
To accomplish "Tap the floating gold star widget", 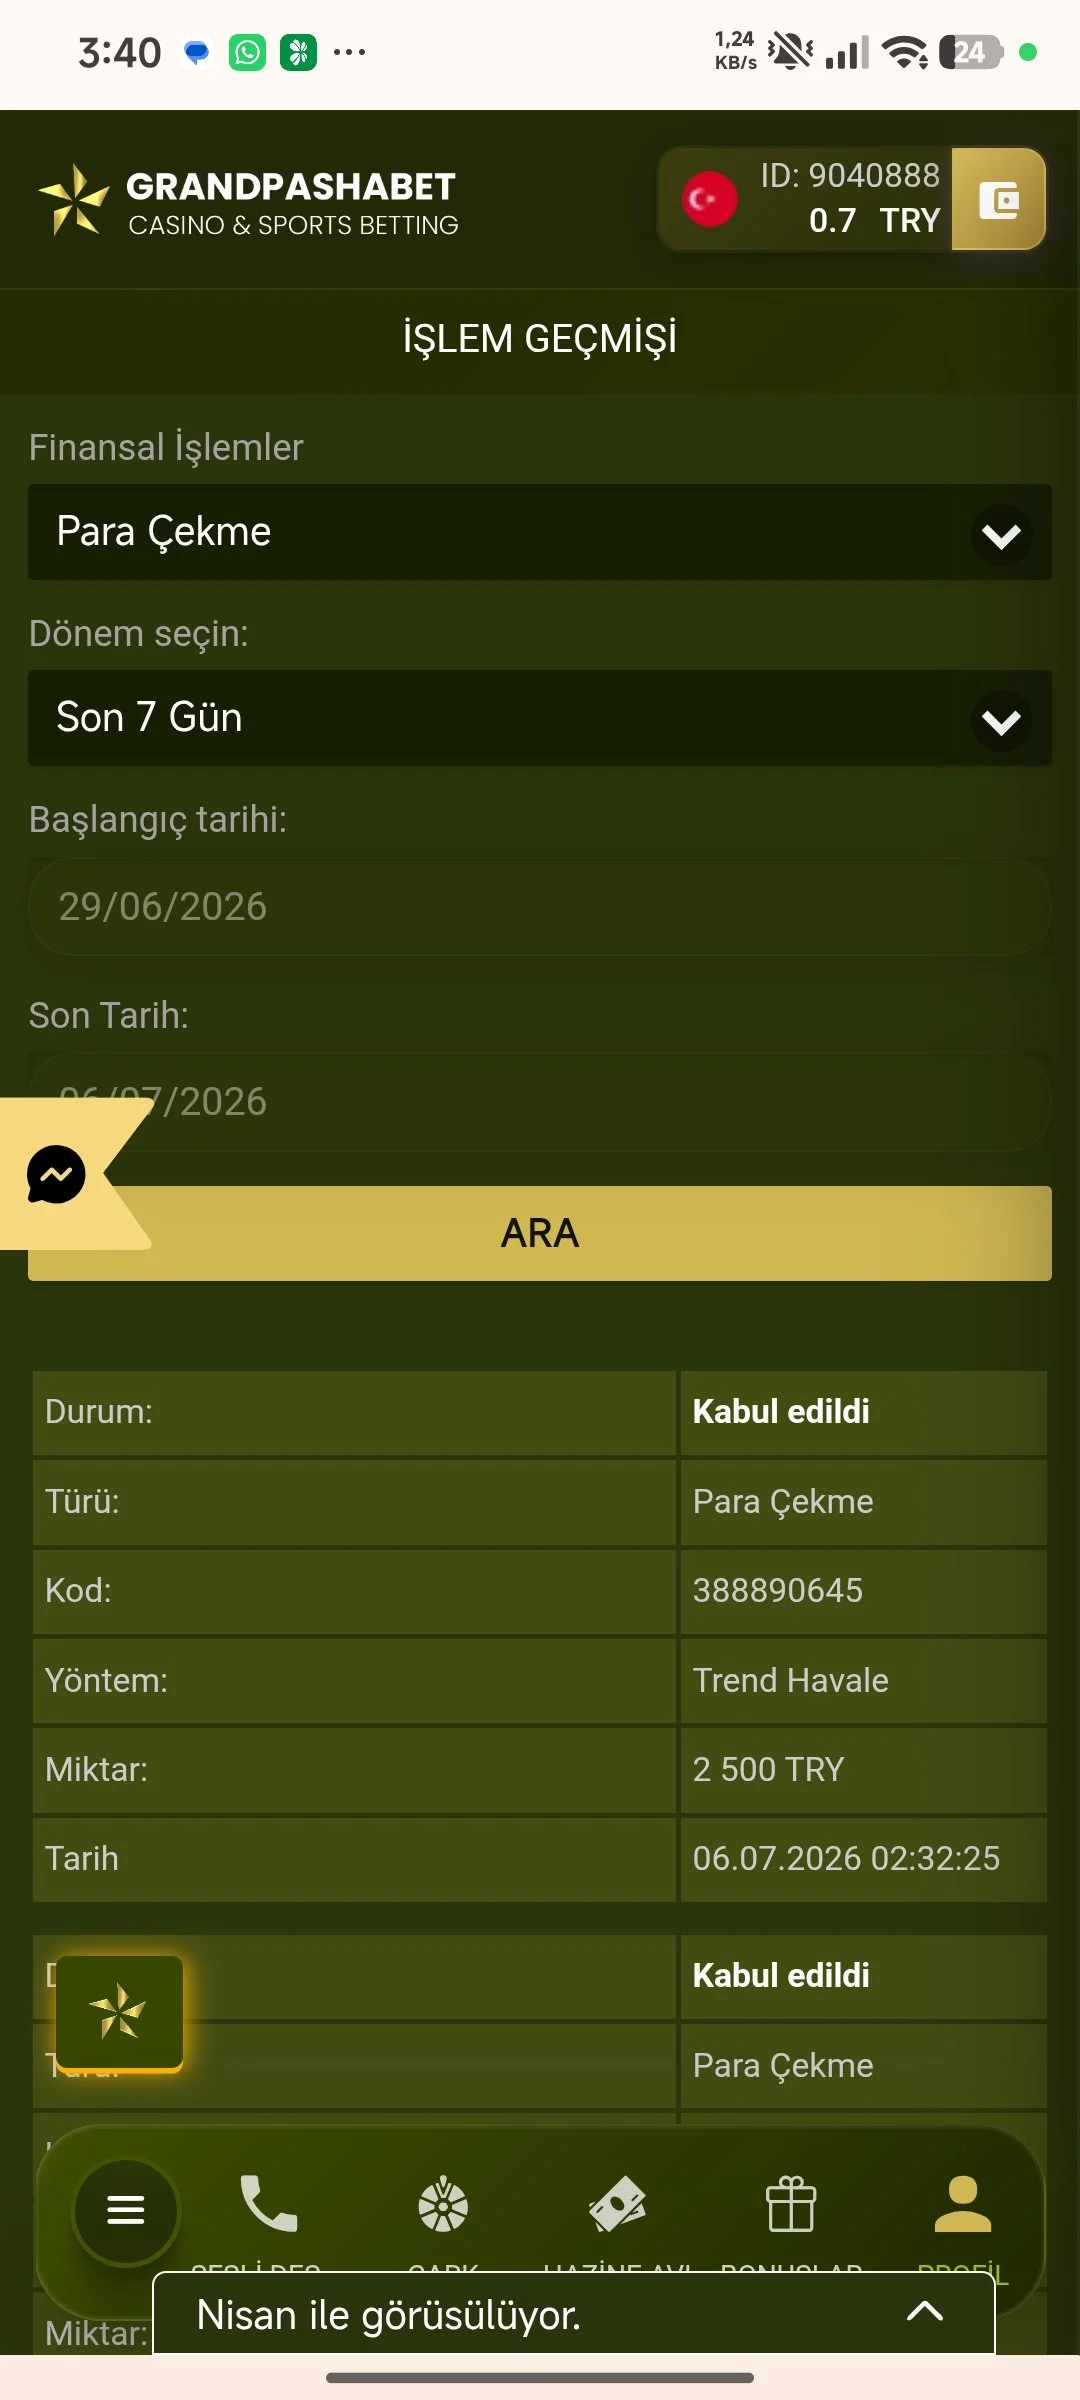I will (x=119, y=2012).
